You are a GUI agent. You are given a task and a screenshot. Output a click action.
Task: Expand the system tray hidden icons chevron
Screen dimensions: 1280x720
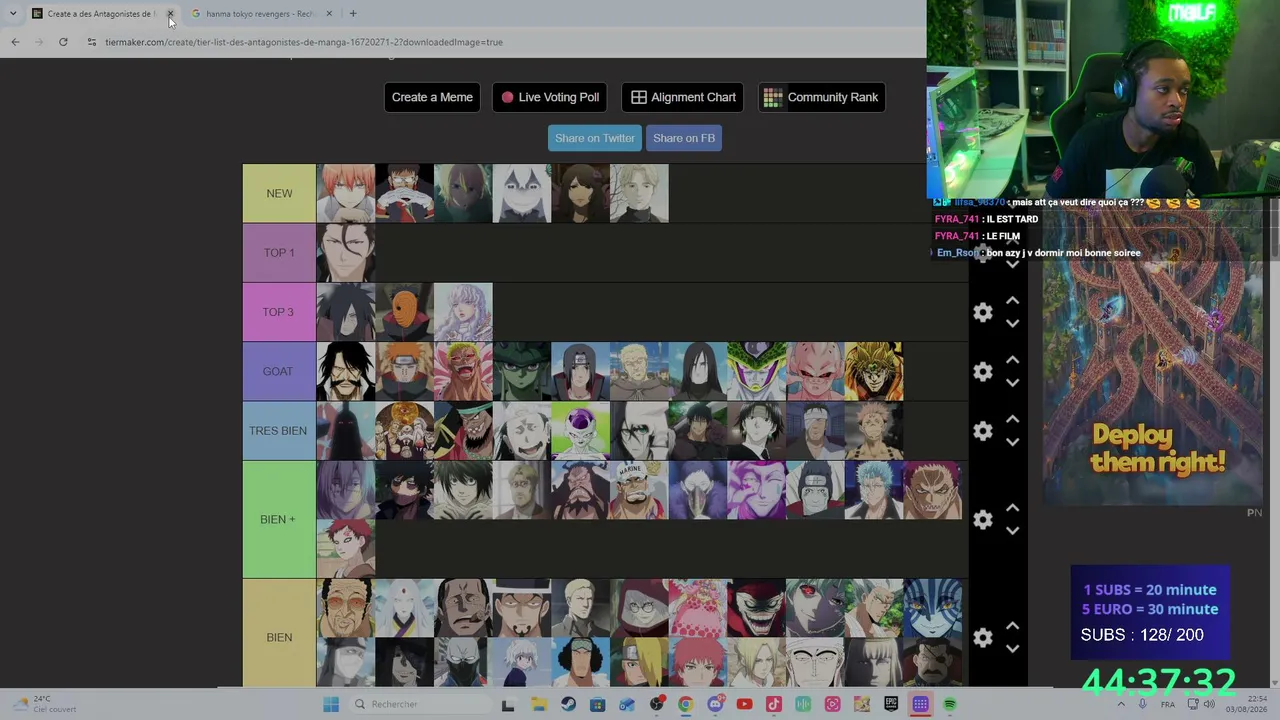1123,704
